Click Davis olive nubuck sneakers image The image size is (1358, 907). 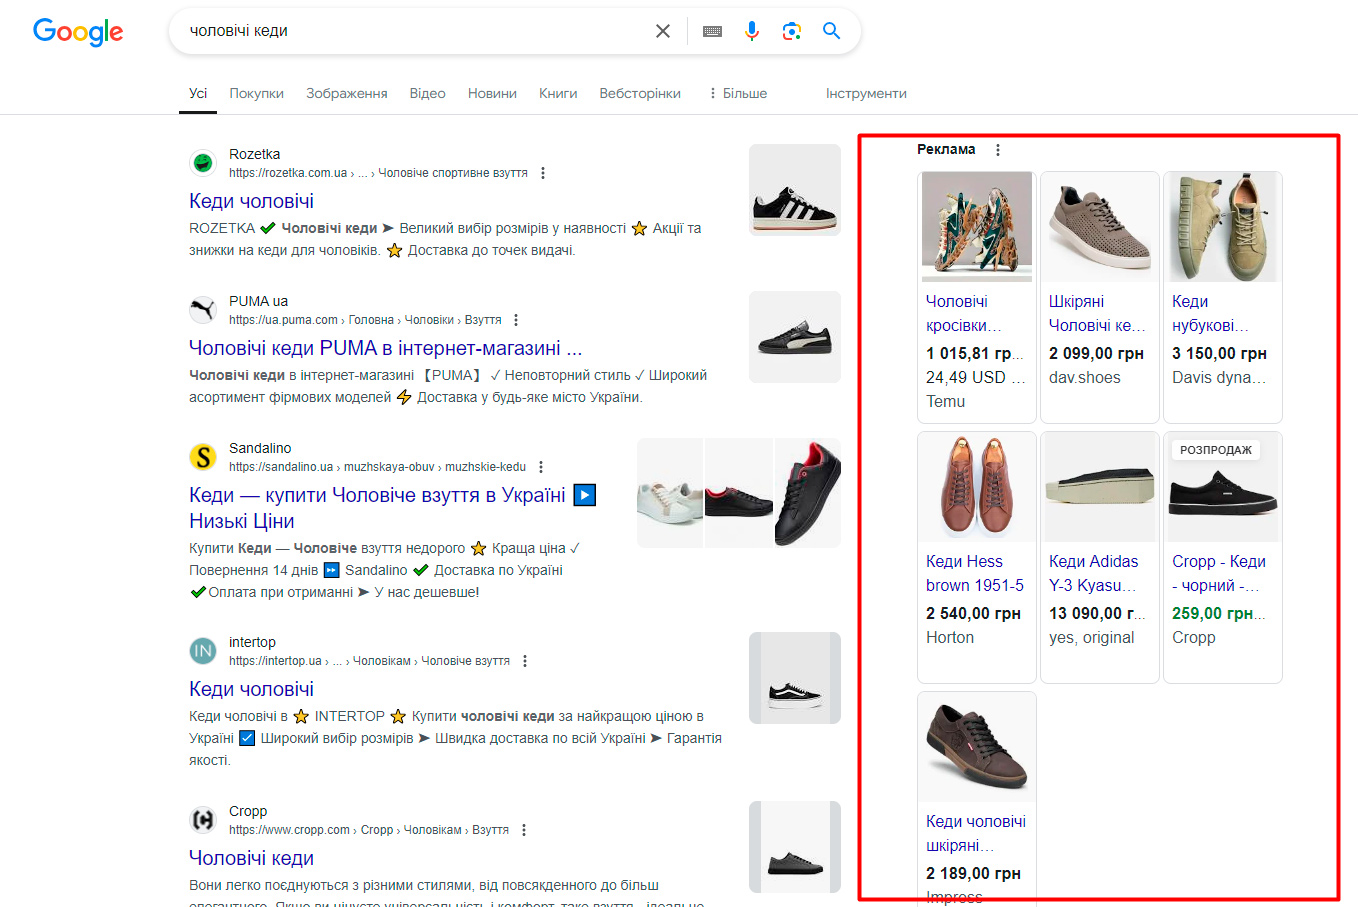coord(1223,227)
